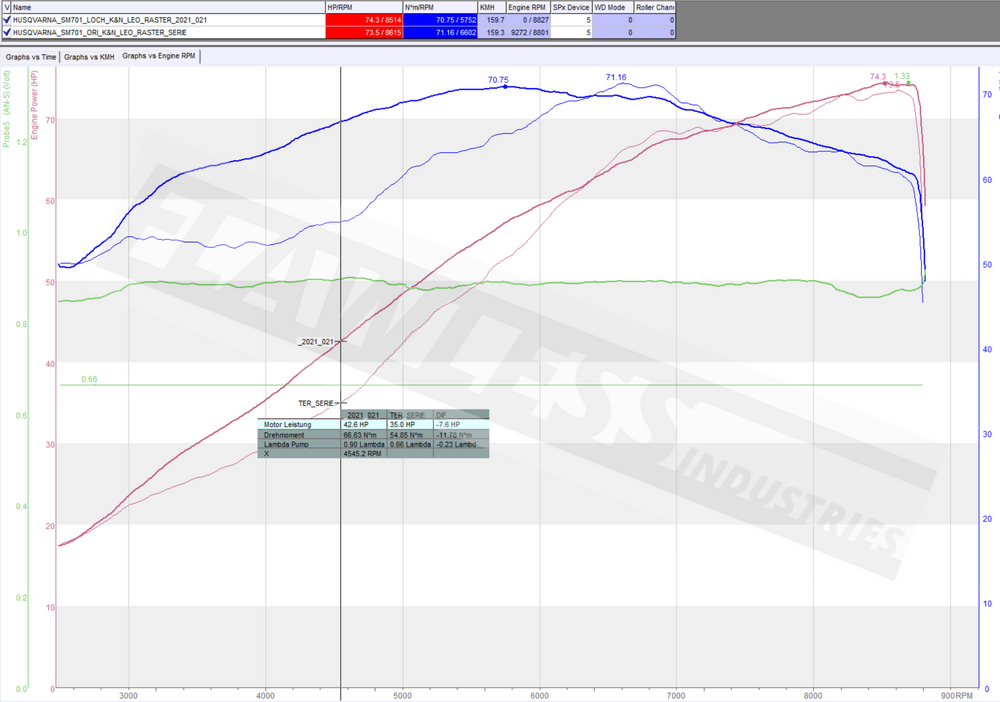Uncheck the HUSQVARNA_SM701_ORI run checkbox
This screenshot has height=702, width=1000.
coord(7,32)
